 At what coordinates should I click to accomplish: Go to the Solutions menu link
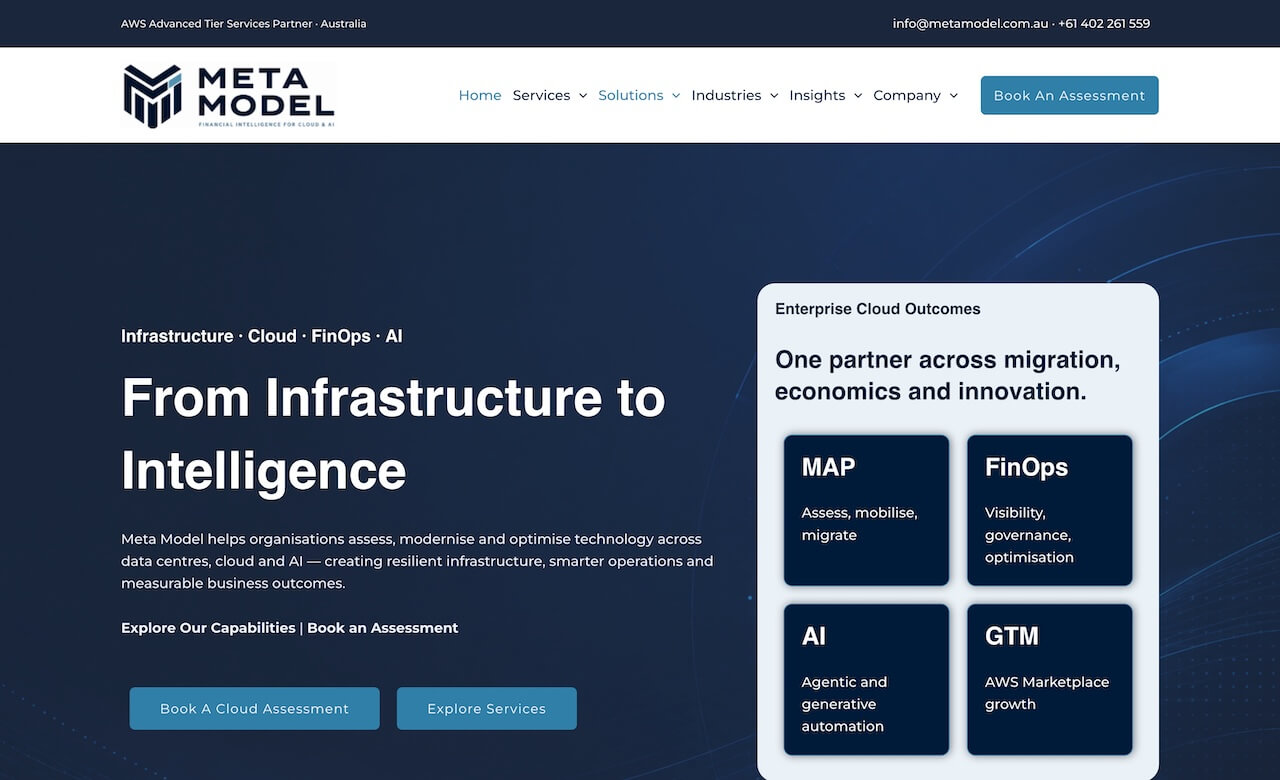tap(631, 95)
